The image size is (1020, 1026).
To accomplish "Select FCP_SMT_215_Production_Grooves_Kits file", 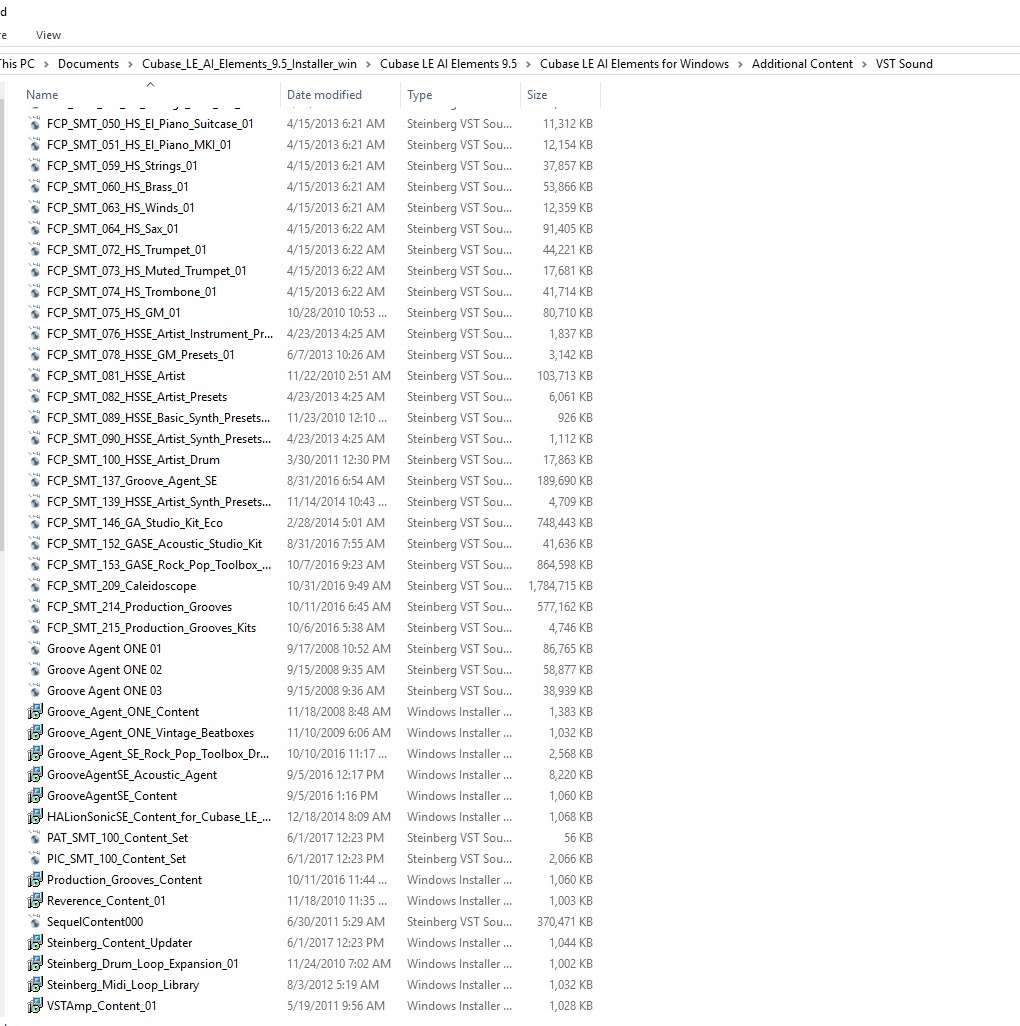I will click(151, 628).
